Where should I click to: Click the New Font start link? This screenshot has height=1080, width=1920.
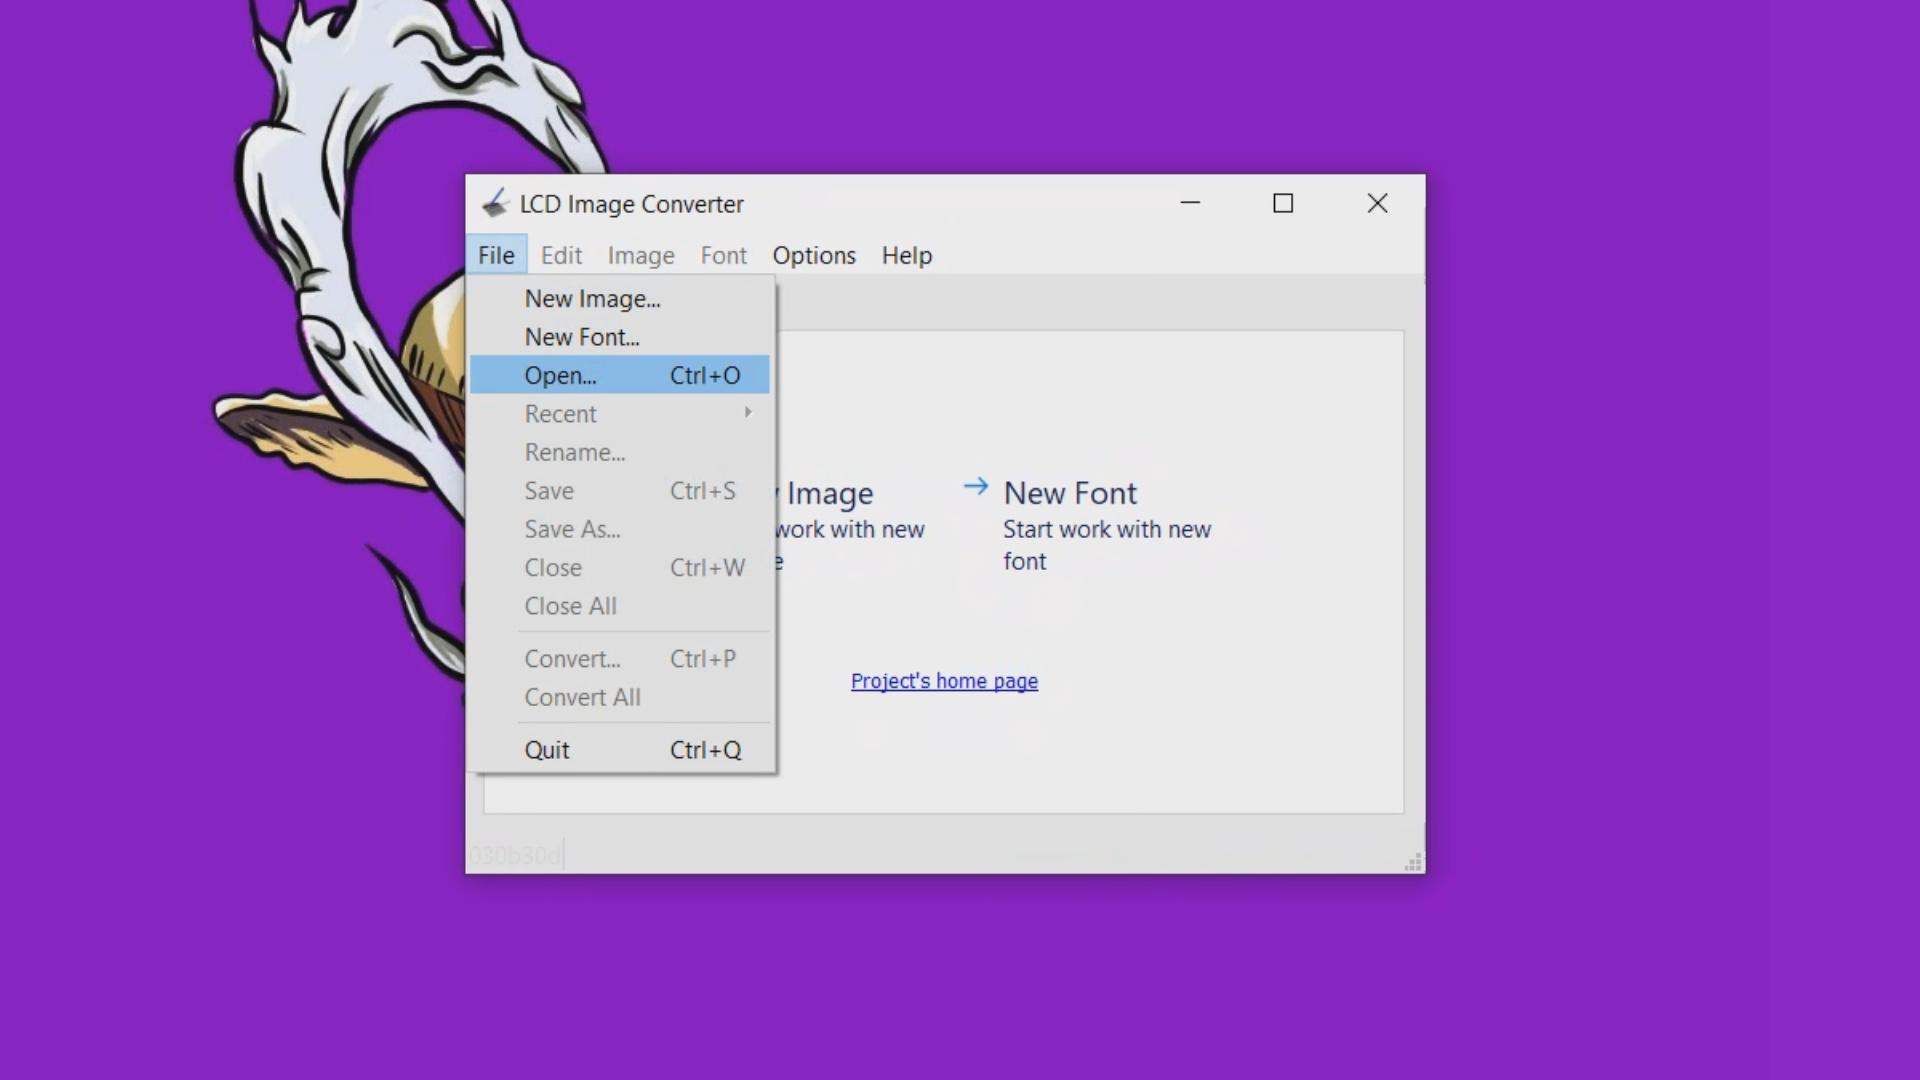point(1070,493)
